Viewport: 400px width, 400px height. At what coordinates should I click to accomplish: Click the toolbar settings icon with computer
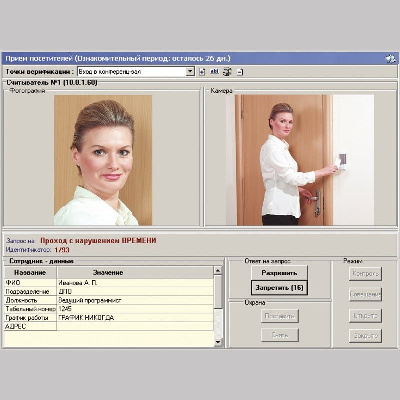click(x=227, y=72)
